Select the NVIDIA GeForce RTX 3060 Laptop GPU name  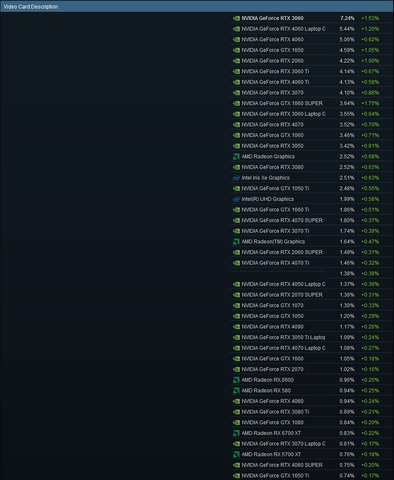click(283, 114)
